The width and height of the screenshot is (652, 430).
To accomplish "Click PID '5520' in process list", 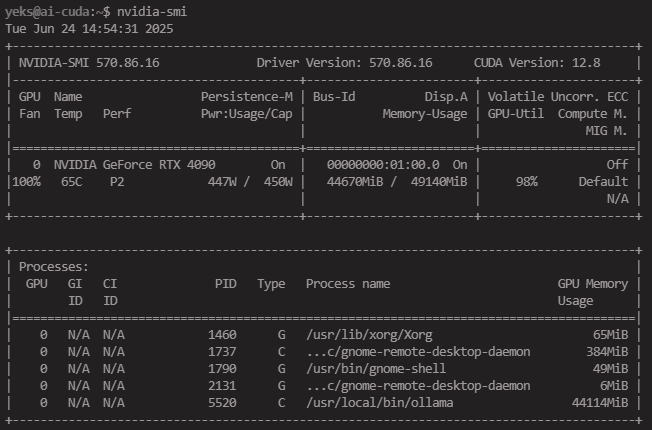I will pos(222,403).
